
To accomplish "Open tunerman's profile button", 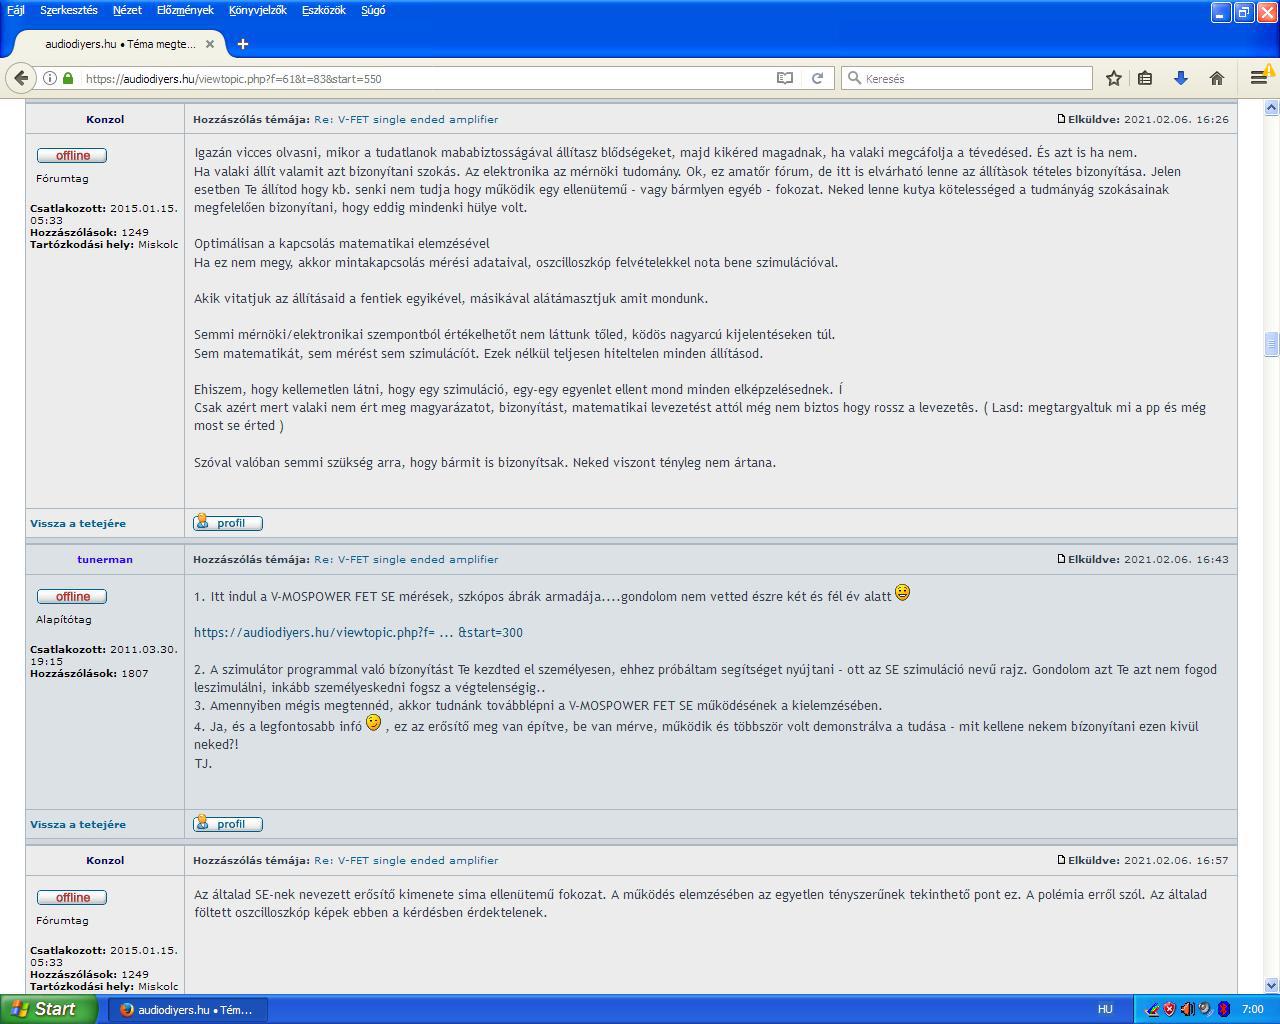I will pyautogui.click(x=228, y=824).
